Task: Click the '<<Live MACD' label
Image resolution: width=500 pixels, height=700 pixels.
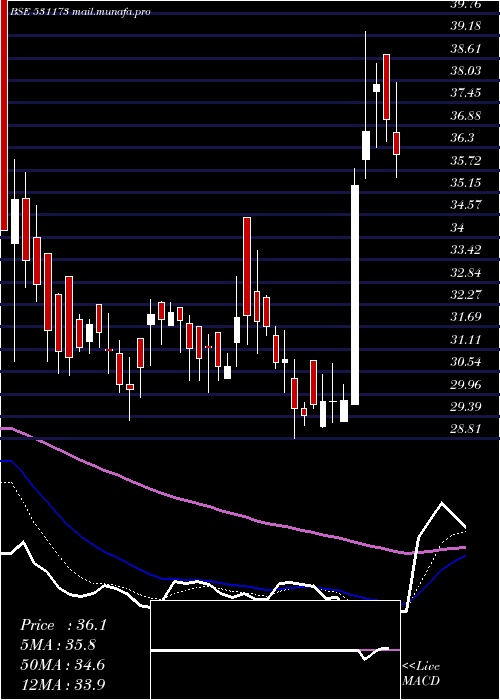Action: [x=421, y=673]
